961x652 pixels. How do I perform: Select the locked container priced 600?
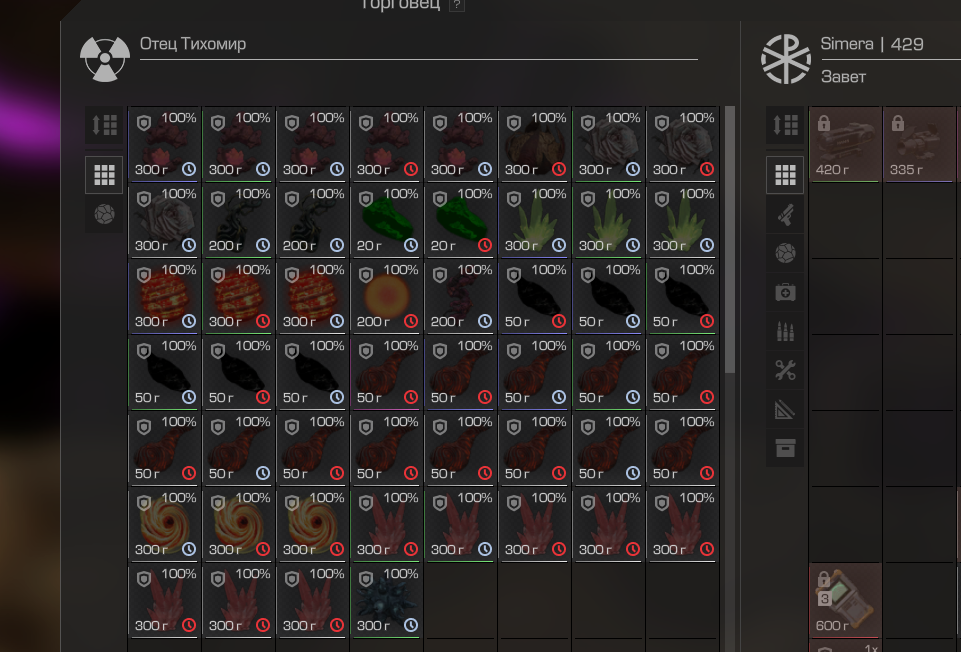click(845, 600)
